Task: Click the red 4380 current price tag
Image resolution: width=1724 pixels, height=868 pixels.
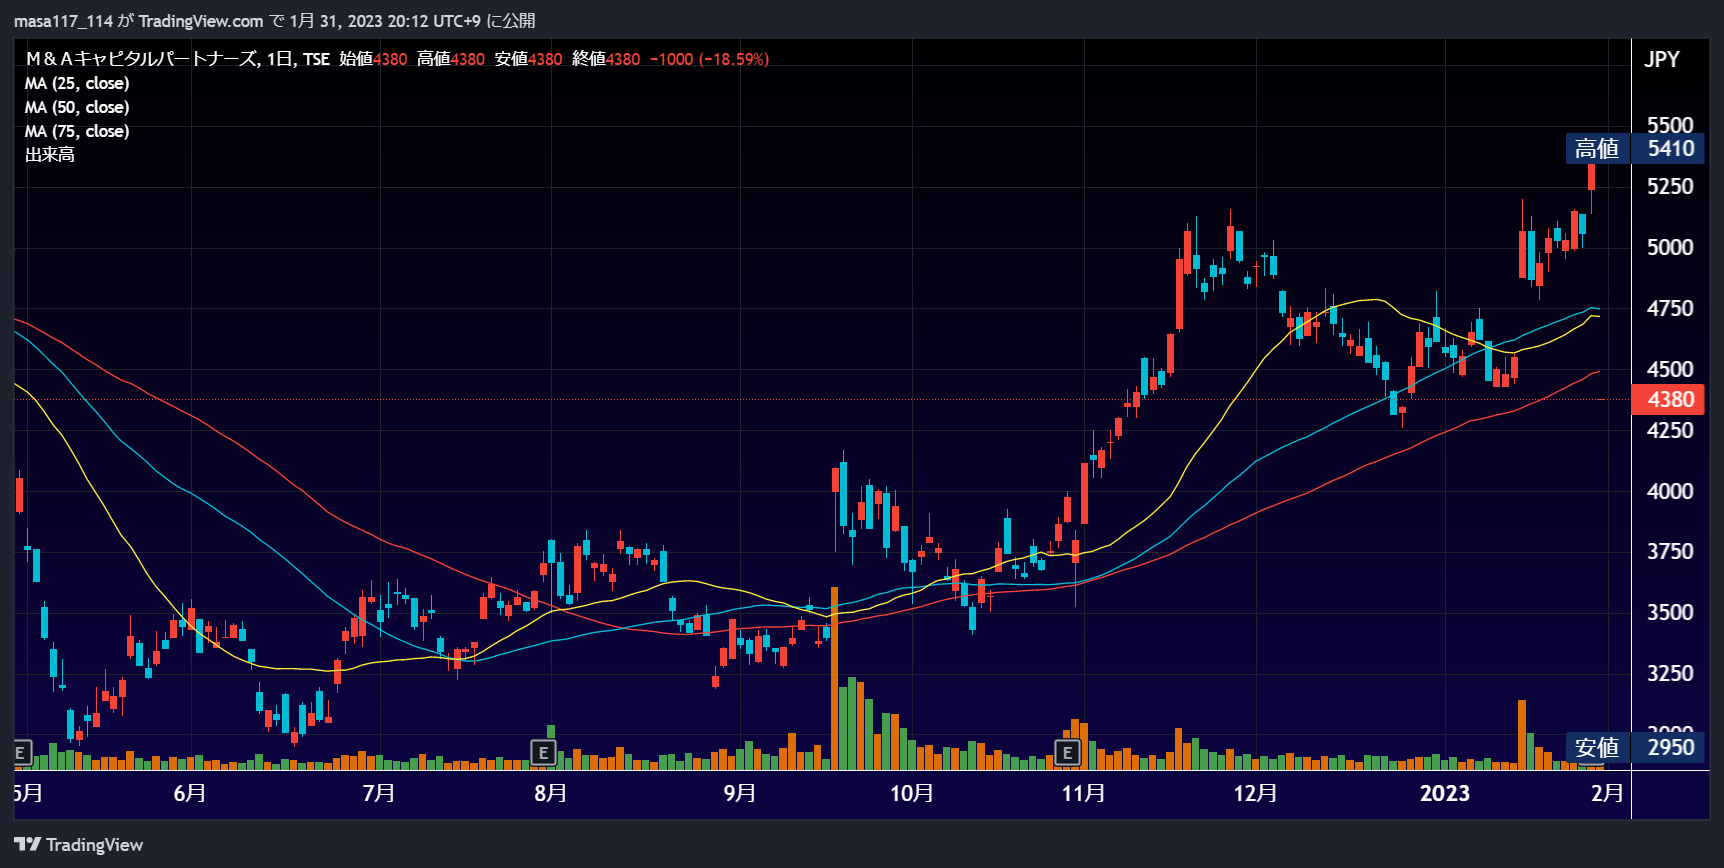Action: click(1670, 399)
